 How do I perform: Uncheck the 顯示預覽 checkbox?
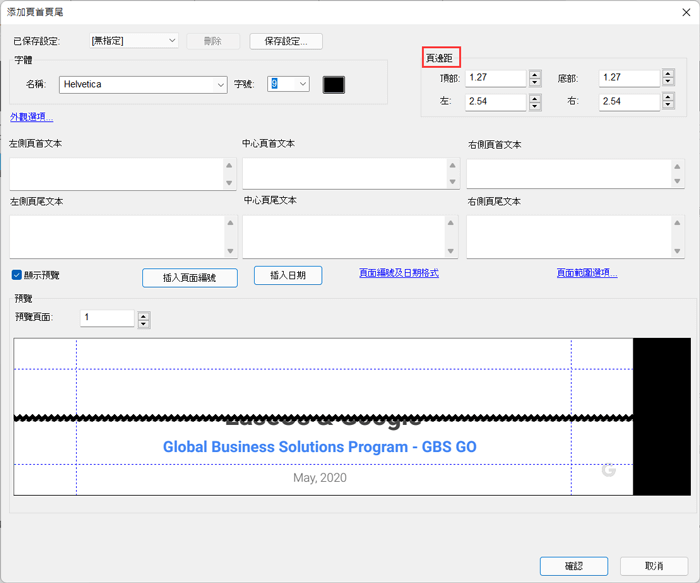click(x=17, y=275)
